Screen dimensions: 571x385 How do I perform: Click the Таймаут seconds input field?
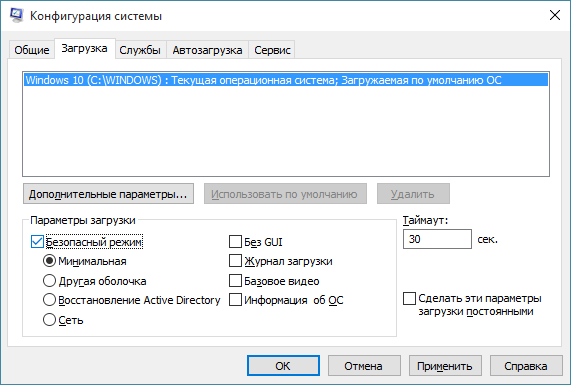click(437, 239)
